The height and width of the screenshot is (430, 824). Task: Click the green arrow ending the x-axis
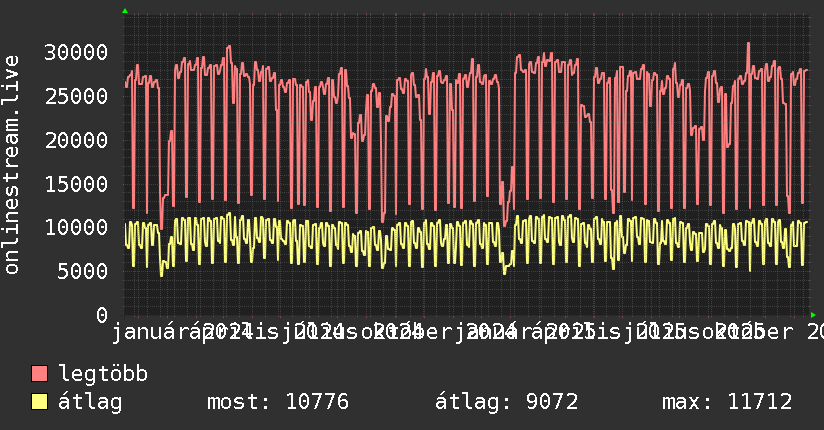click(x=813, y=315)
